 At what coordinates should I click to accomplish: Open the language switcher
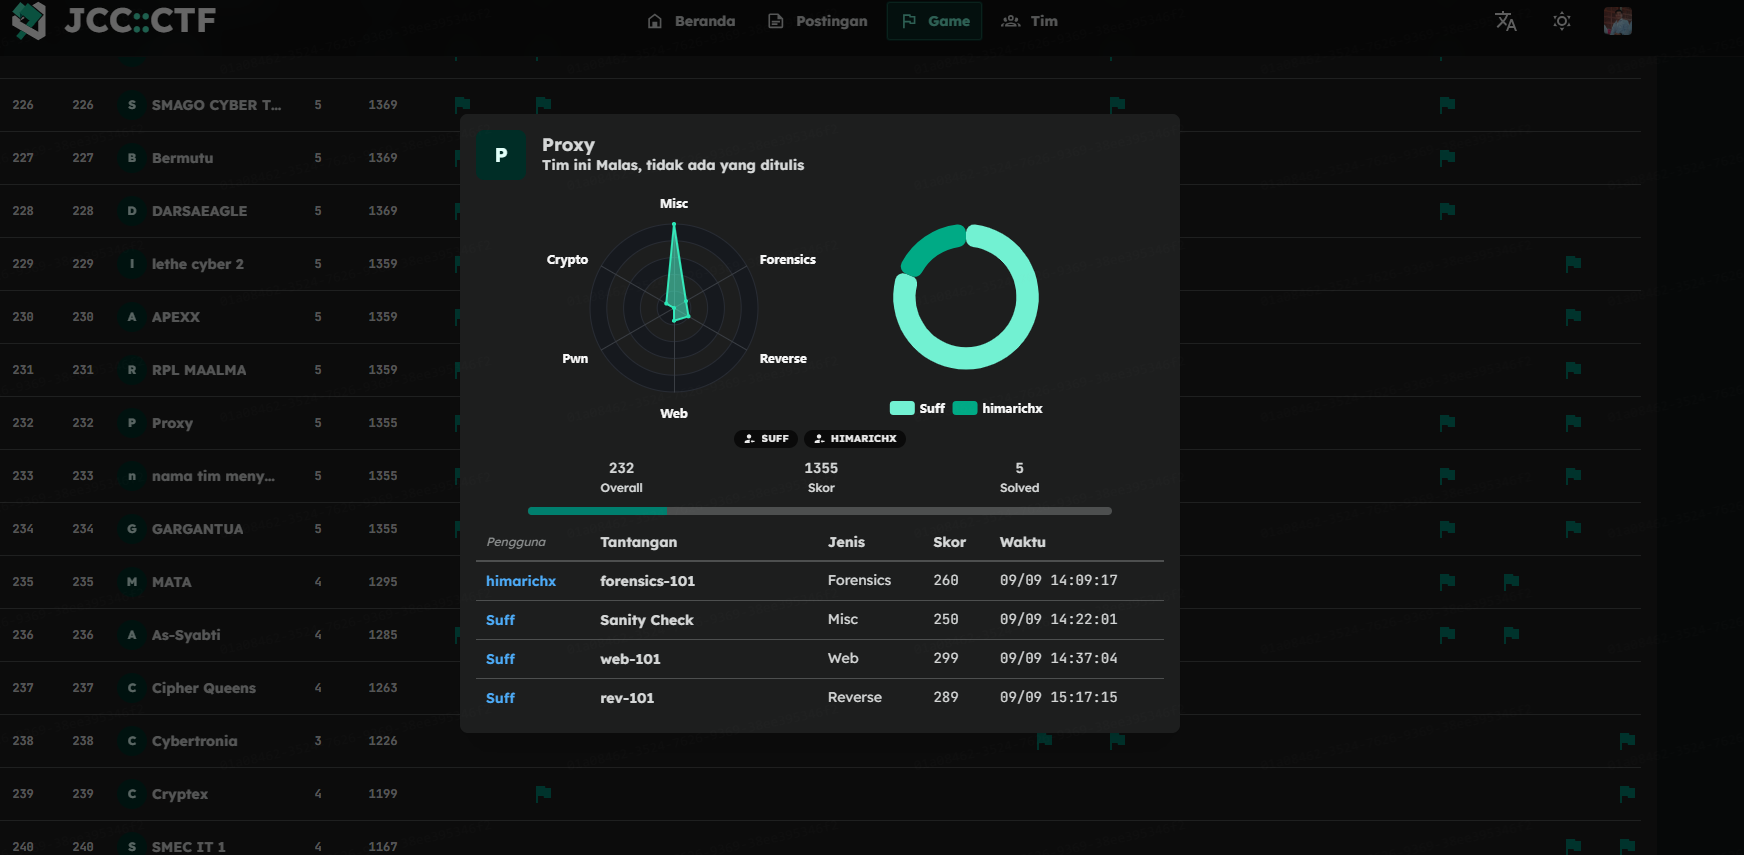tap(1505, 21)
